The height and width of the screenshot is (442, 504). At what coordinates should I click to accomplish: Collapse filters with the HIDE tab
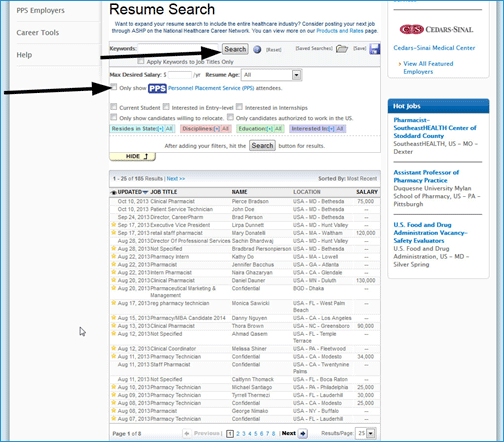133,157
